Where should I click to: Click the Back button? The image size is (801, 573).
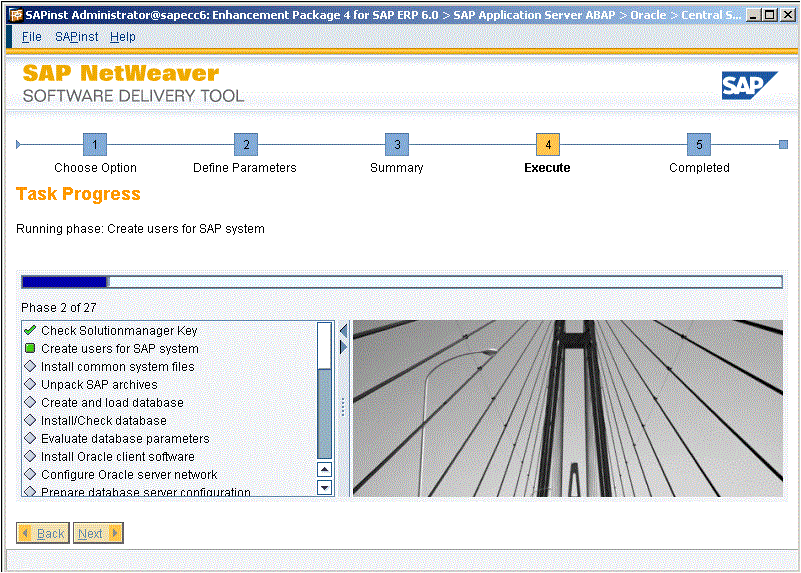coord(43,533)
